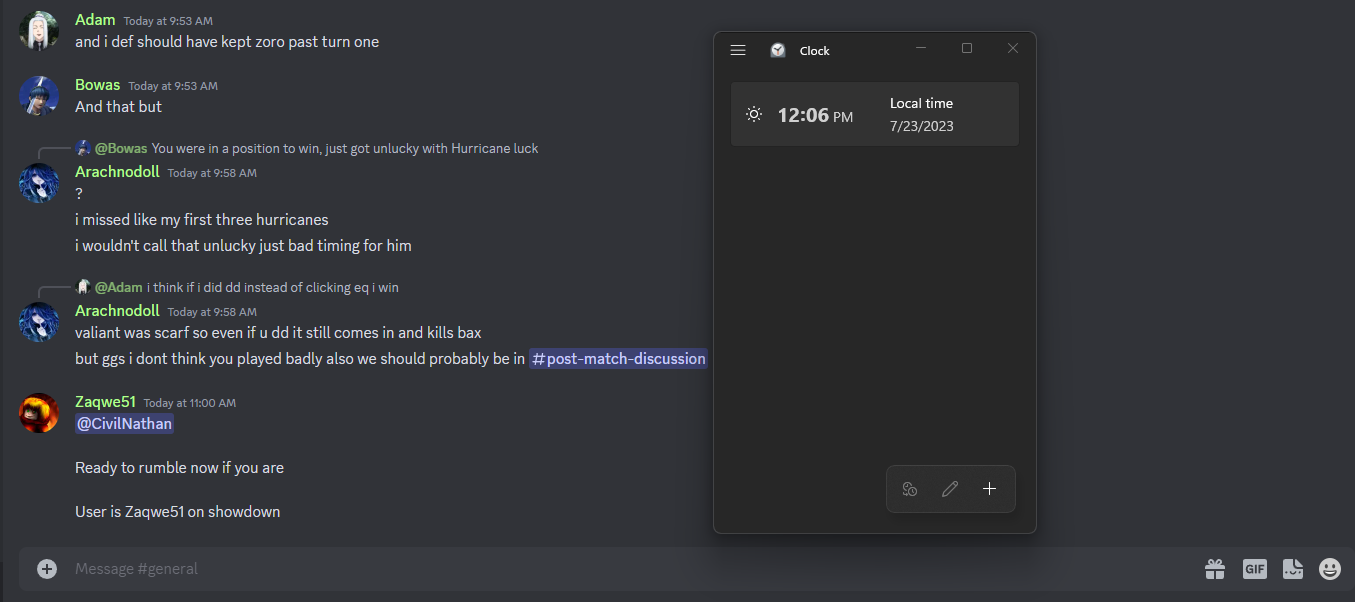This screenshot has width=1355, height=602.
Task: Open the Clock app navigation menu
Action: (x=738, y=50)
